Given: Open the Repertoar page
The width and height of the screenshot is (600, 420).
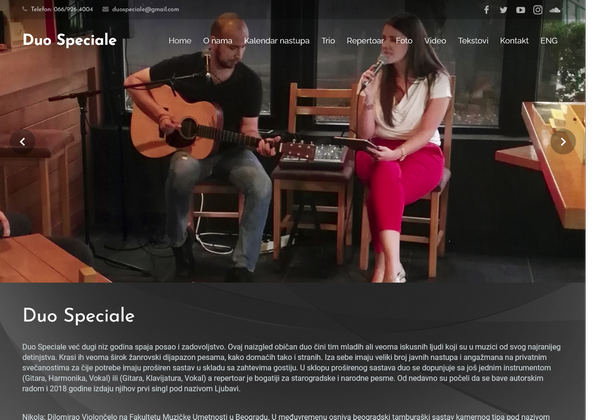Looking at the screenshot, I should (365, 41).
